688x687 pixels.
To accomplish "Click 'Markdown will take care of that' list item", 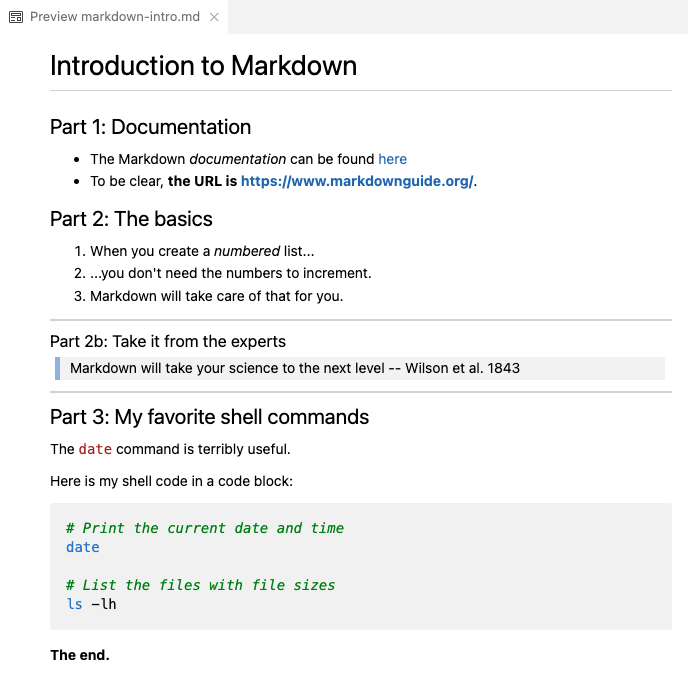I will (216, 296).
